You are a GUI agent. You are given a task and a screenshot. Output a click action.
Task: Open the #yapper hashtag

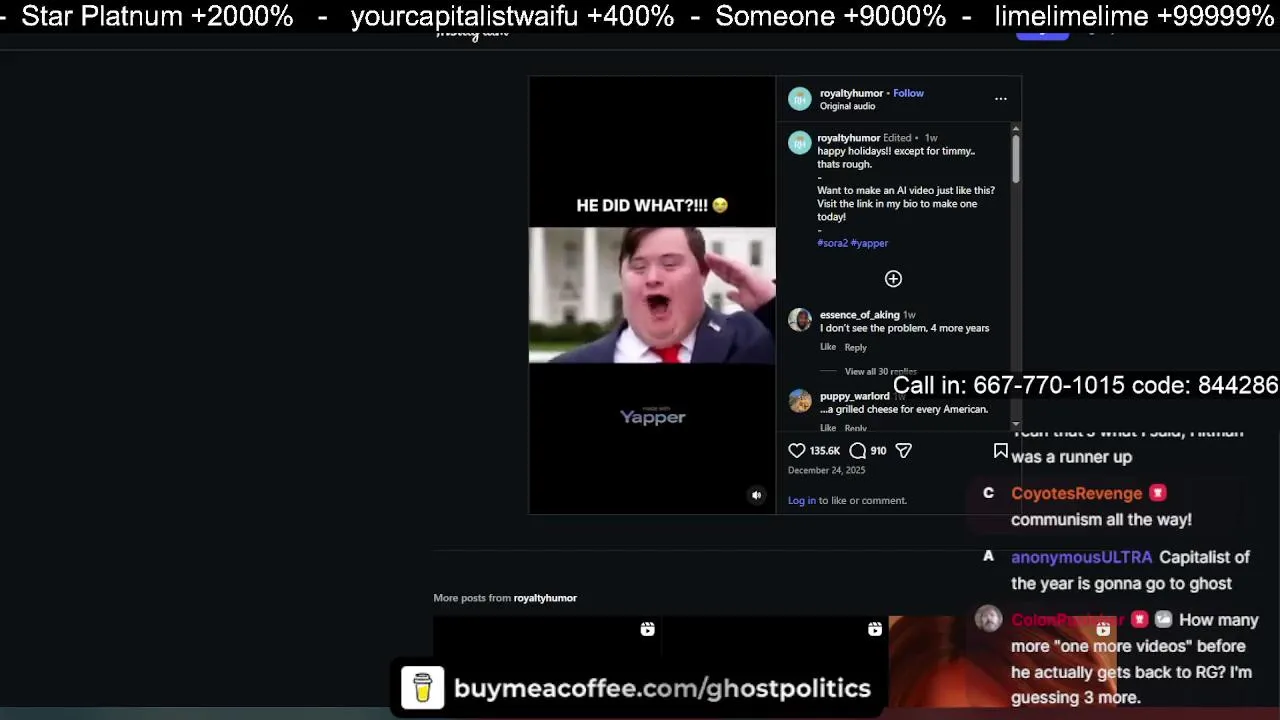[x=869, y=243]
